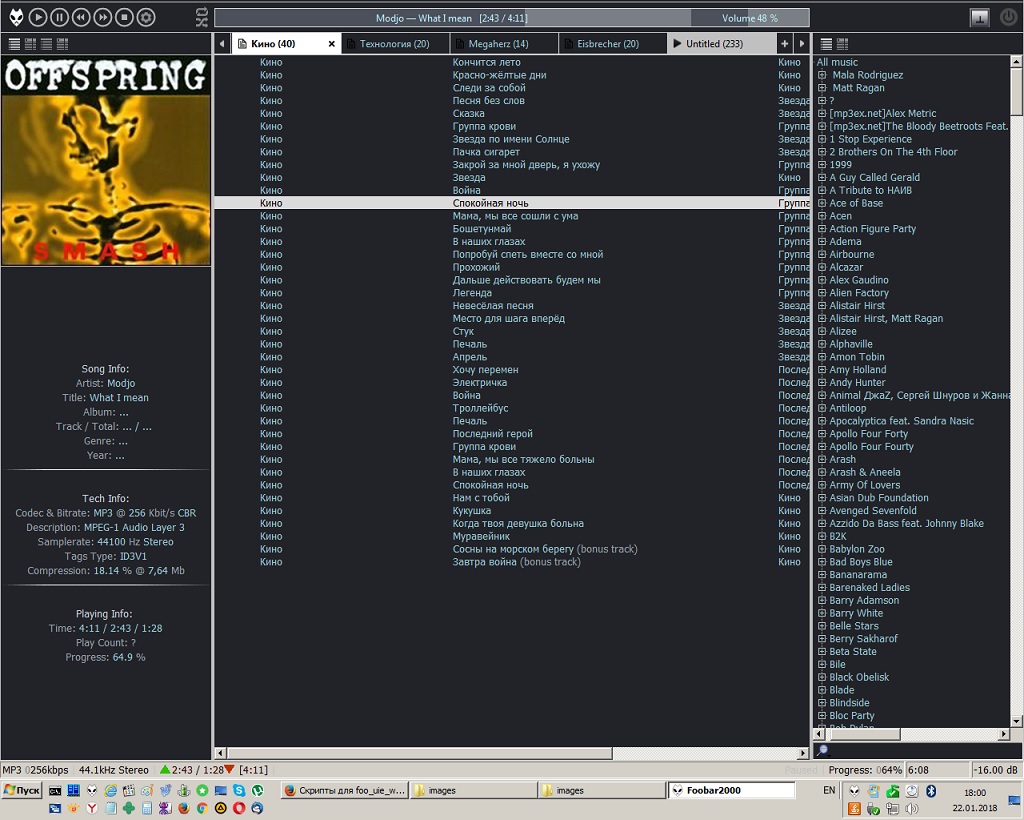Skip to the previous track
The image size is (1024, 820).
click(x=81, y=17)
